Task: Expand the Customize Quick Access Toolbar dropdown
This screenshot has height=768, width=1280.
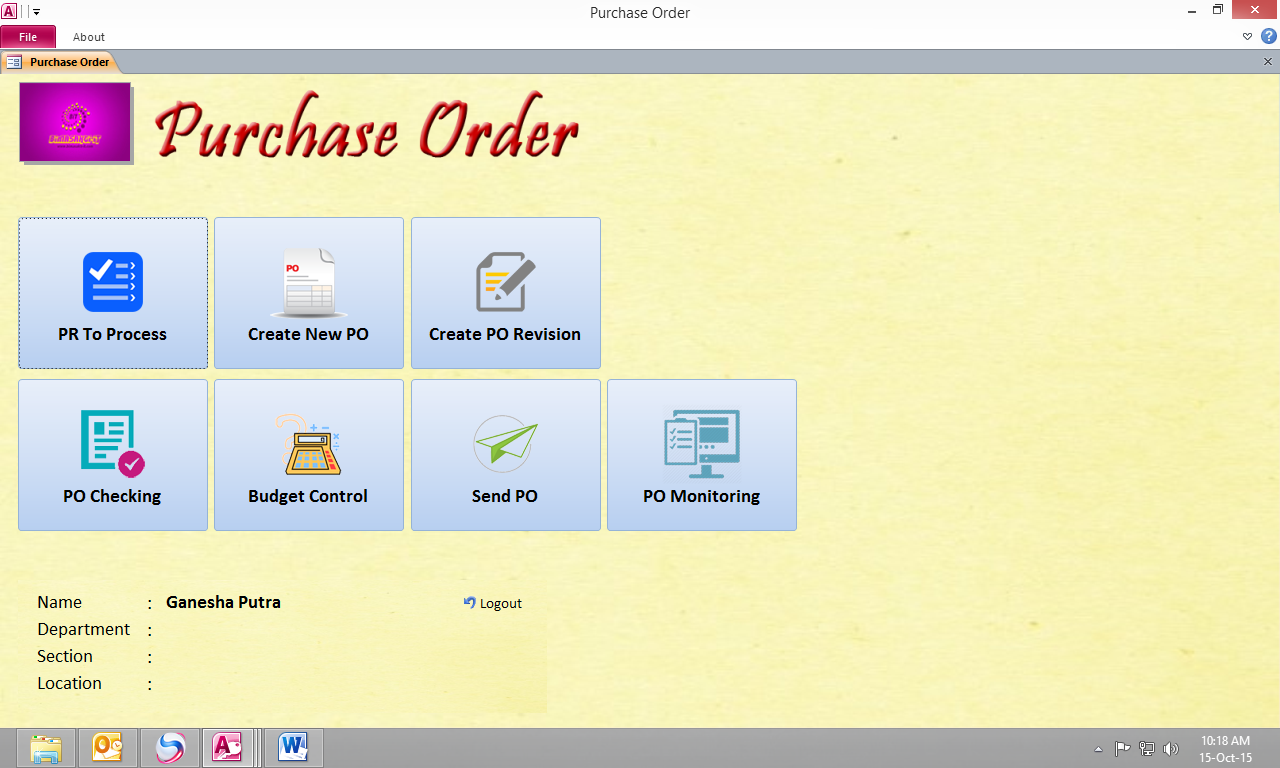Action: point(37,12)
